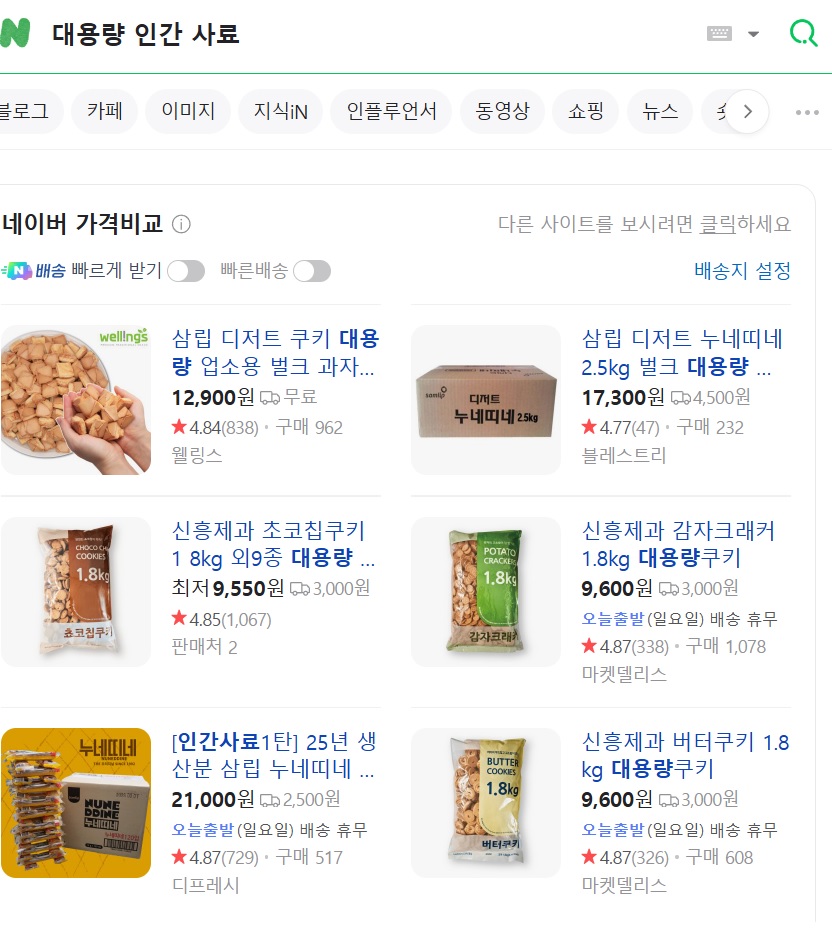The width and height of the screenshot is (832, 952).
Task: Click the green Naver N logo
Action: [15, 33]
